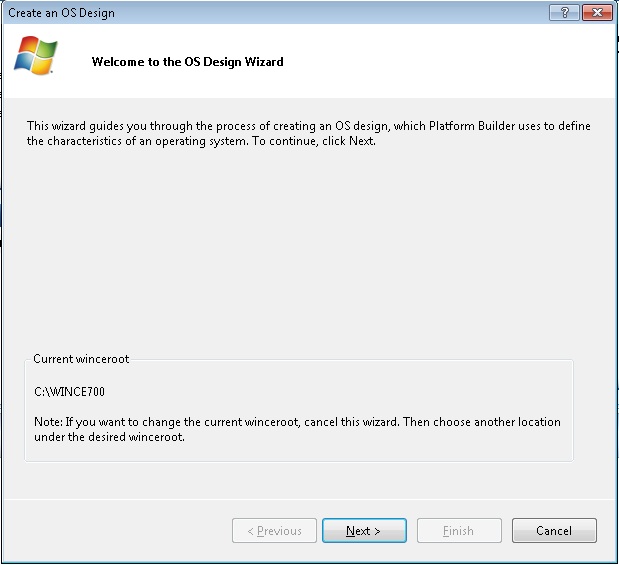Click the Current winceroot group label
The image size is (619, 565).
click(81, 359)
